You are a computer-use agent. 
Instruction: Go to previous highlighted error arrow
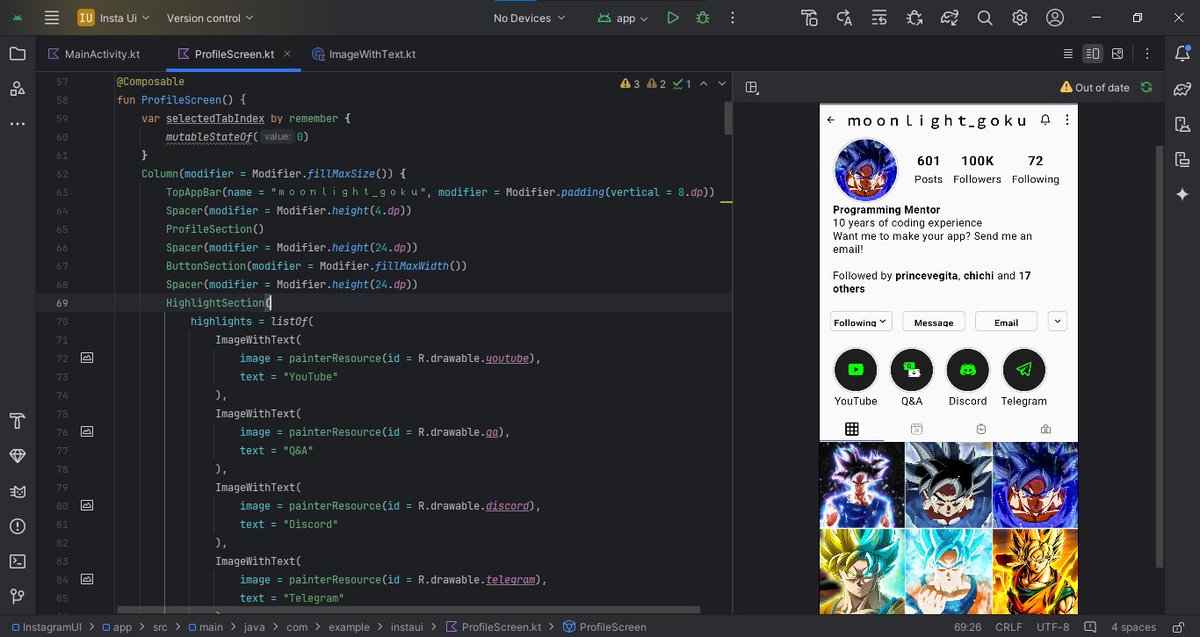coord(704,84)
